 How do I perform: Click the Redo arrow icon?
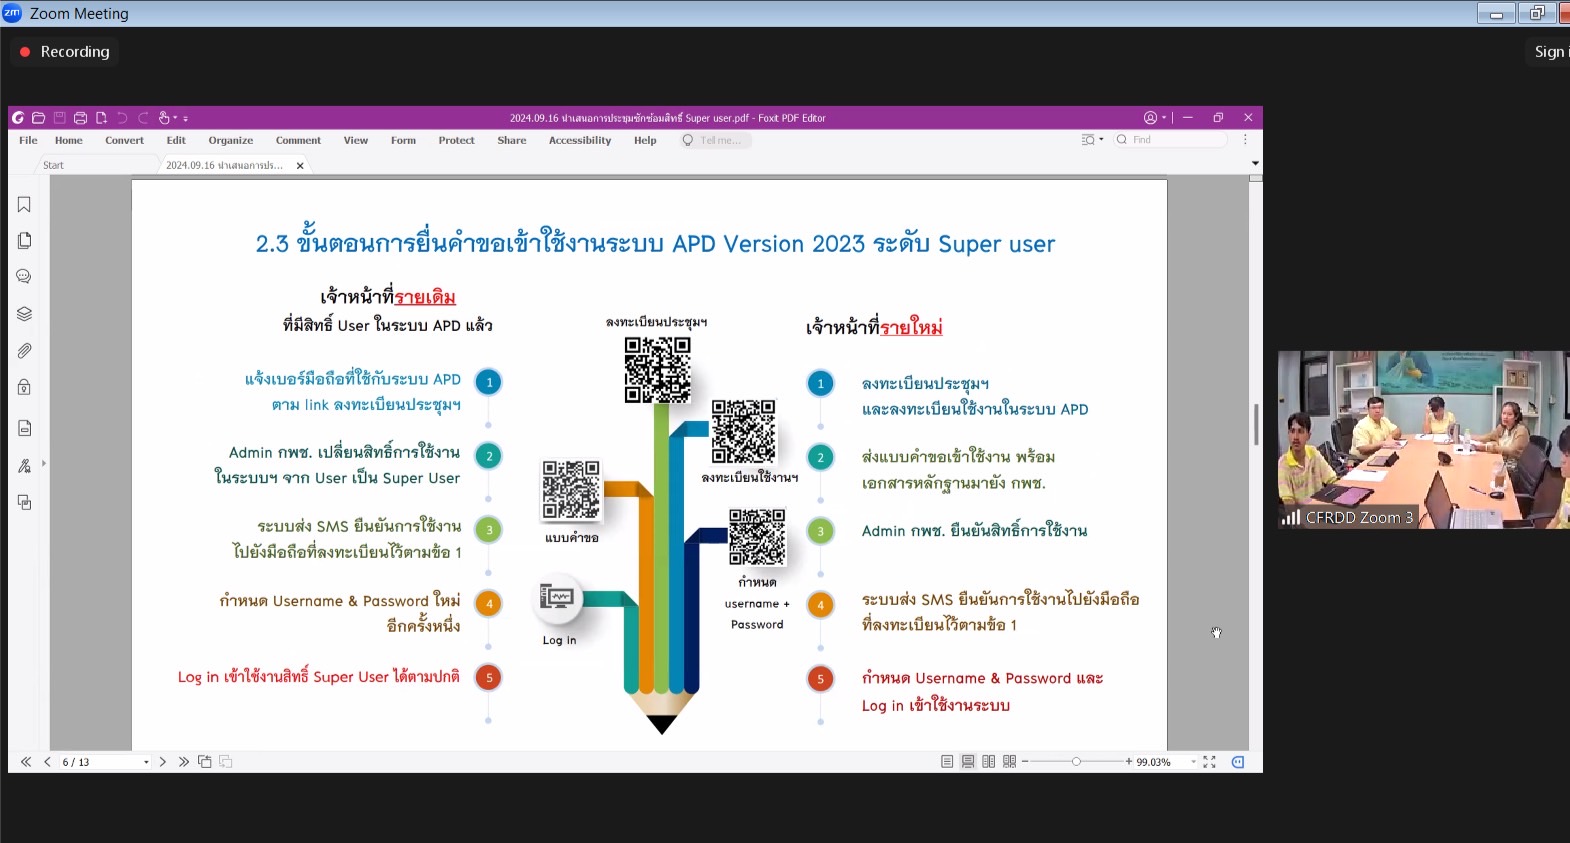point(143,118)
